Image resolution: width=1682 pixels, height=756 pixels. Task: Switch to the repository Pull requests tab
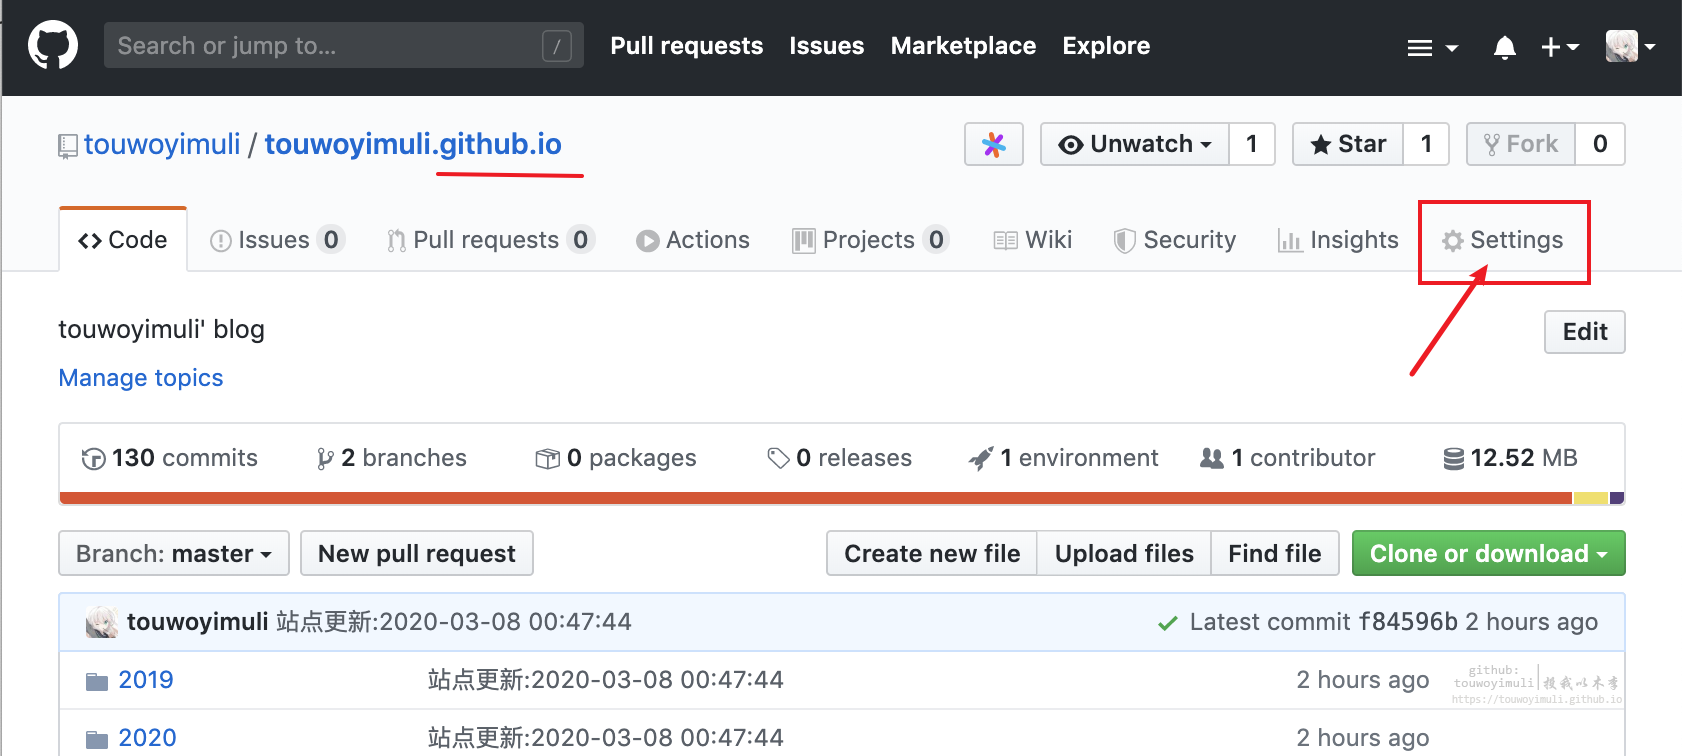click(490, 240)
